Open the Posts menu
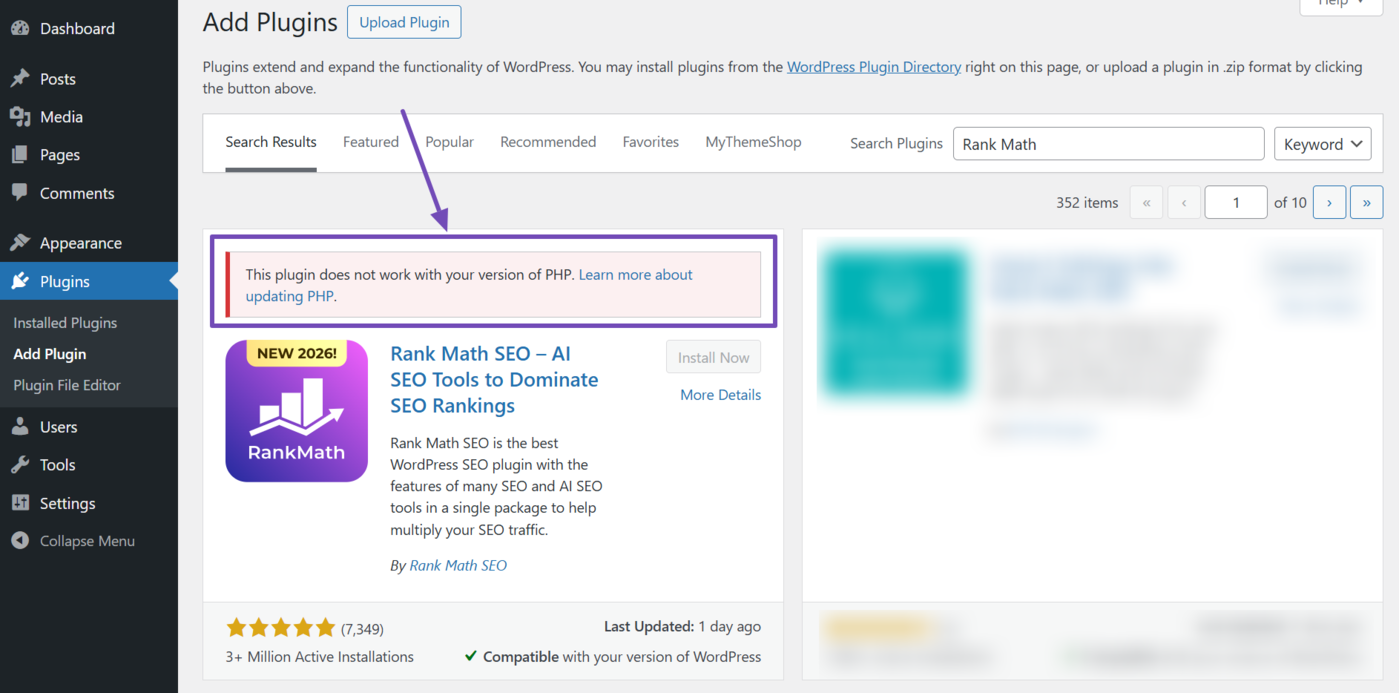1399x693 pixels. pos(89,78)
